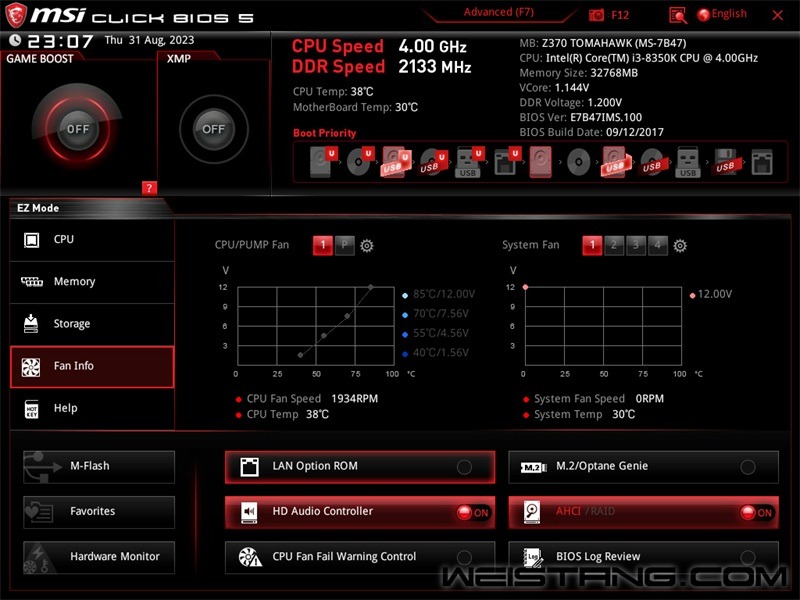The width and height of the screenshot is (800, 600).
Task: Select the UEFI USB key boot icon
Action: coord(469,162)
